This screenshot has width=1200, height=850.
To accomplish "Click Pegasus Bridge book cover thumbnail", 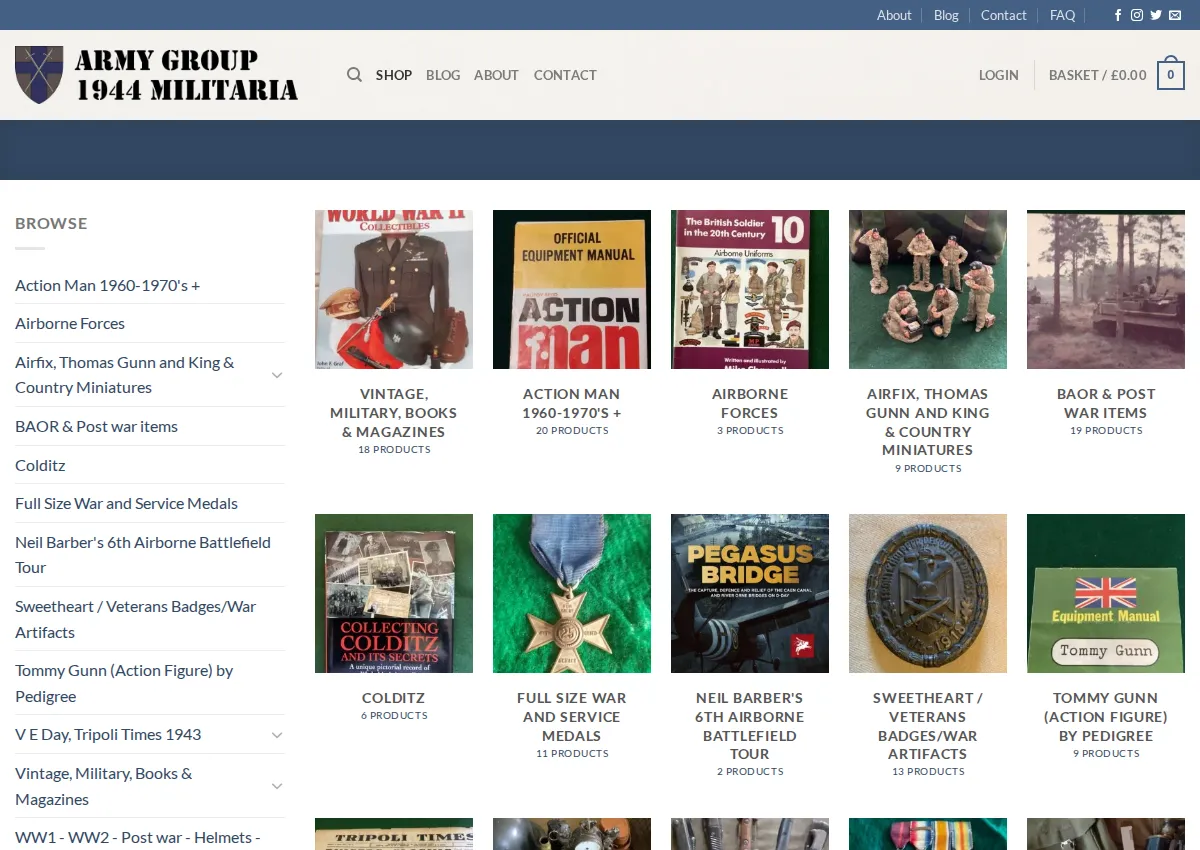I will click(750, 593).
